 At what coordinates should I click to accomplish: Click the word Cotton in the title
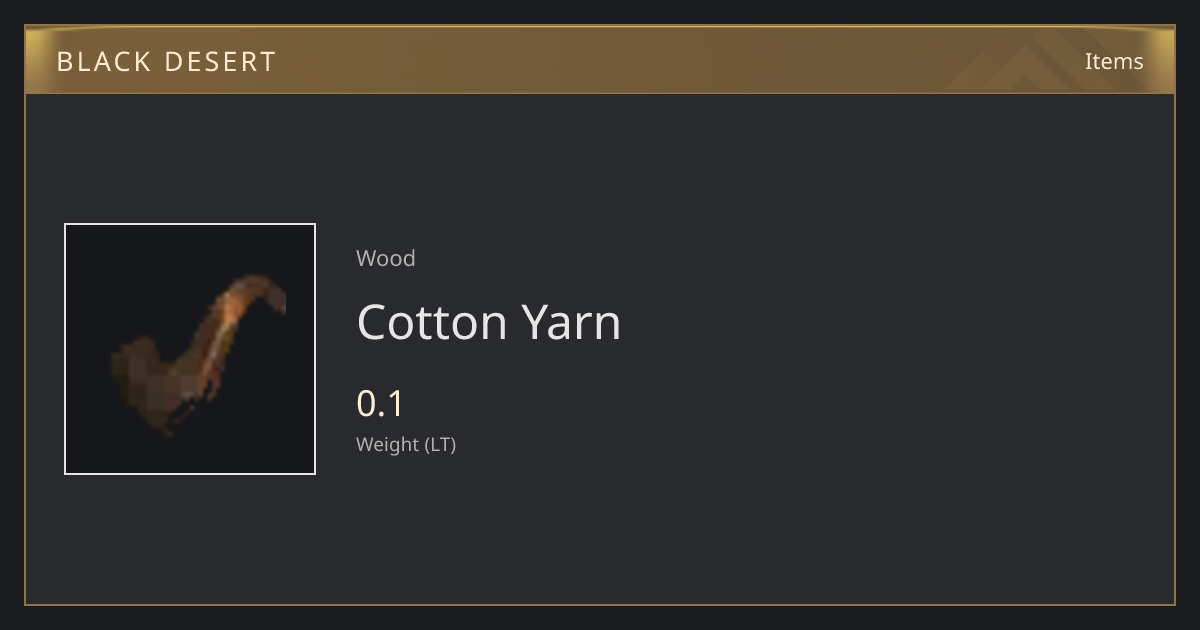433,322
